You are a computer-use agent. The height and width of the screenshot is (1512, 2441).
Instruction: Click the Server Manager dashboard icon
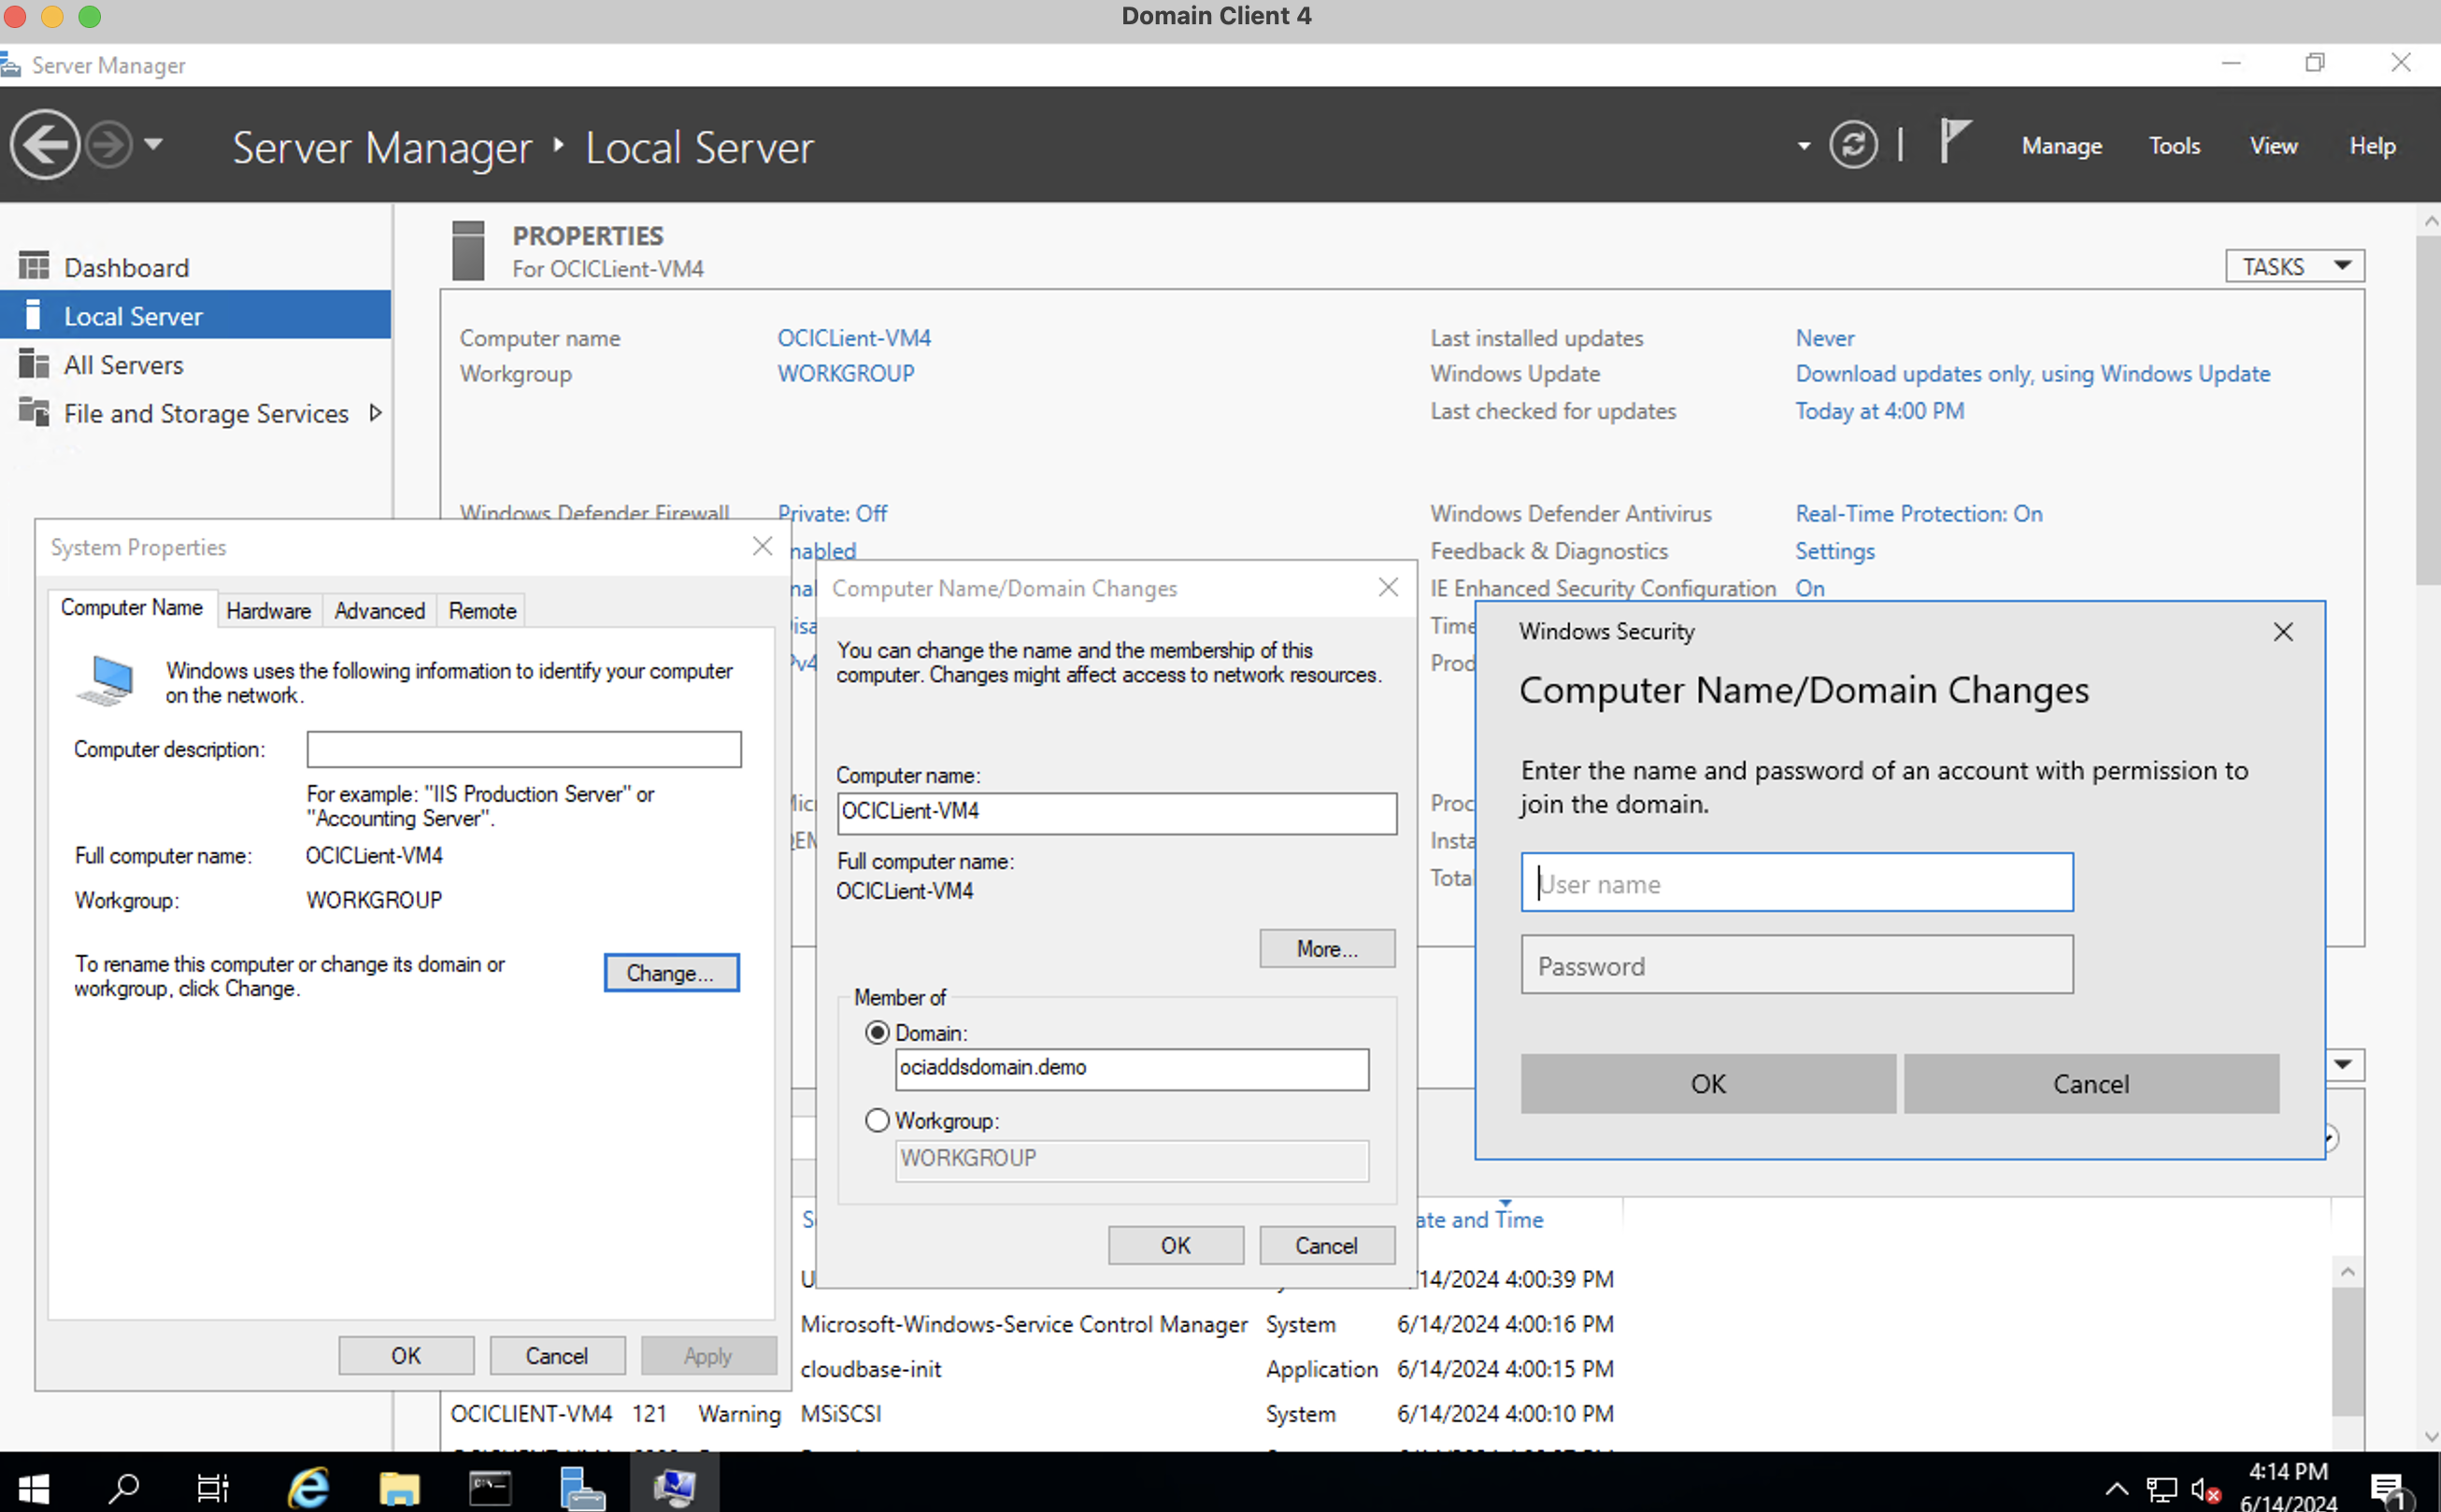33,265
